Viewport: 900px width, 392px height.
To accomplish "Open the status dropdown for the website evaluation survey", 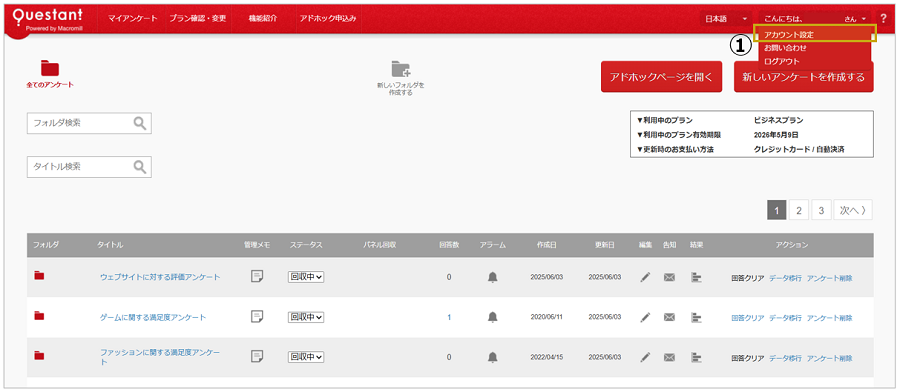I will (x=306, y=277).
